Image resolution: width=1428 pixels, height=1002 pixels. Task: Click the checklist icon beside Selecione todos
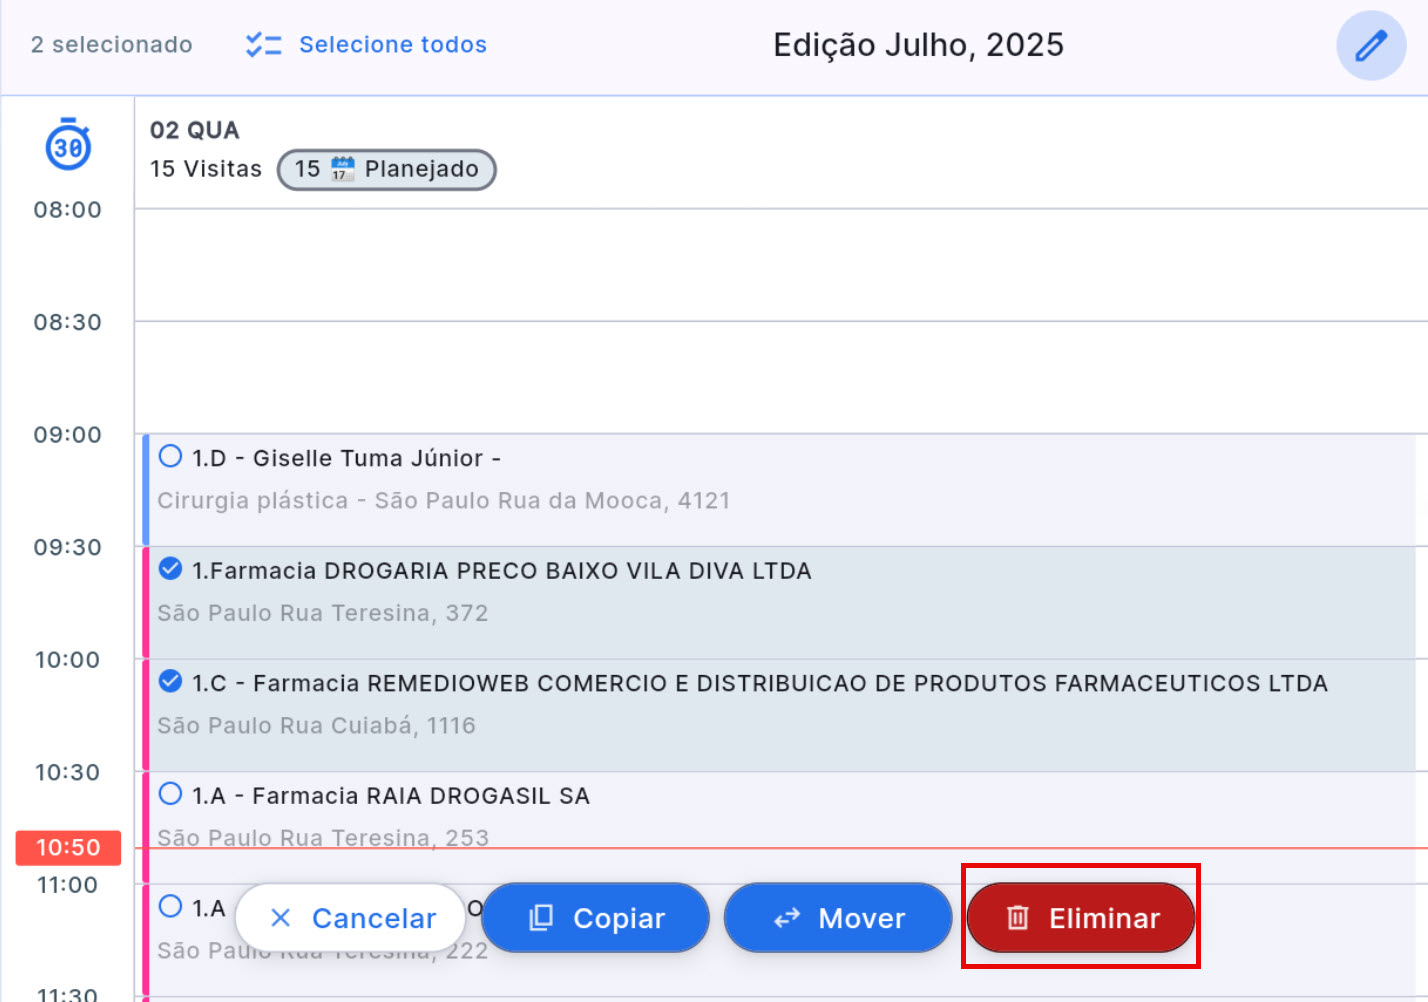[264, 45]
